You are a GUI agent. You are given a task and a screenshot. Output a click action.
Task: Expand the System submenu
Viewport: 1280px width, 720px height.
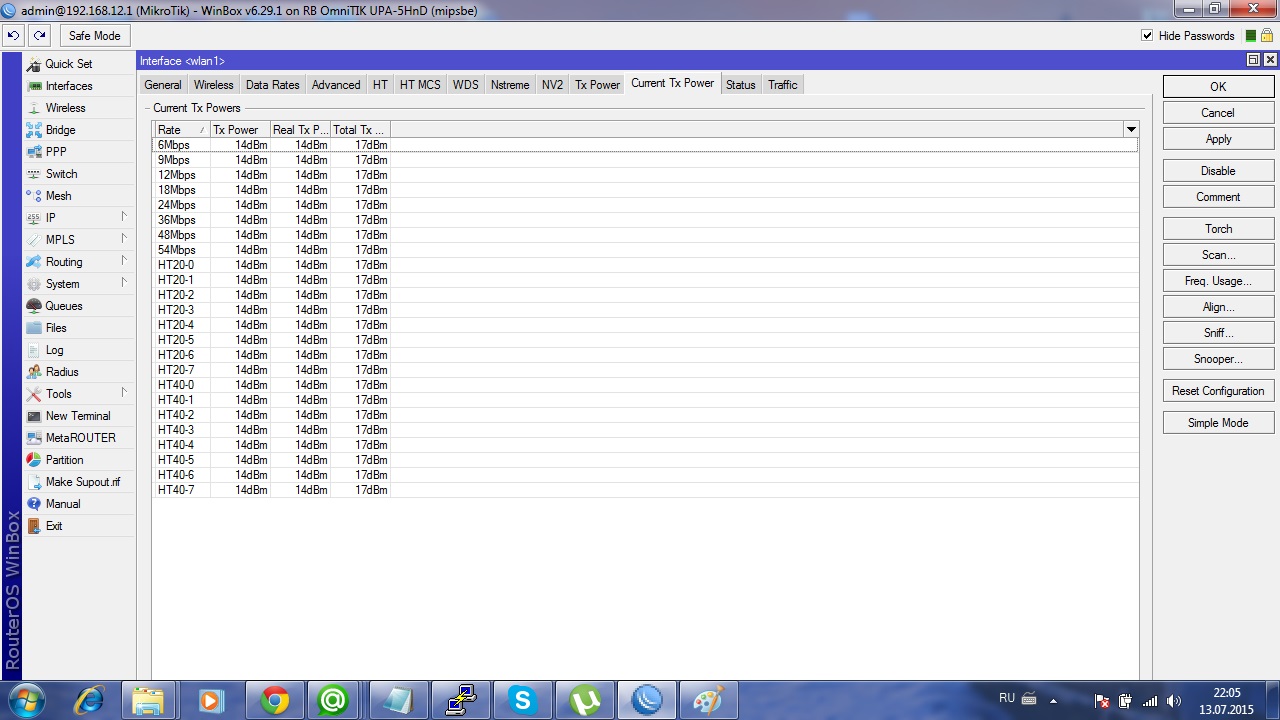[x=124, y=283]
